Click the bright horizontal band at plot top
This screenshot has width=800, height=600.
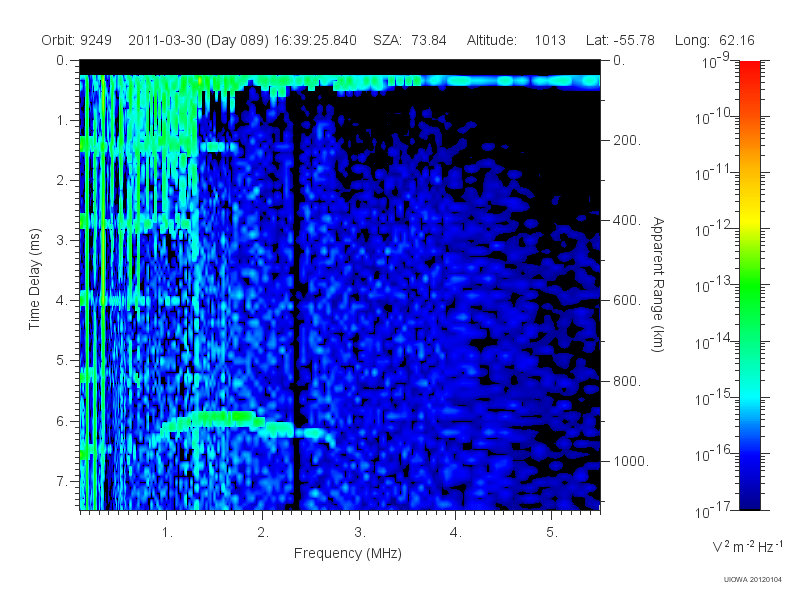[x=340, y=81]
